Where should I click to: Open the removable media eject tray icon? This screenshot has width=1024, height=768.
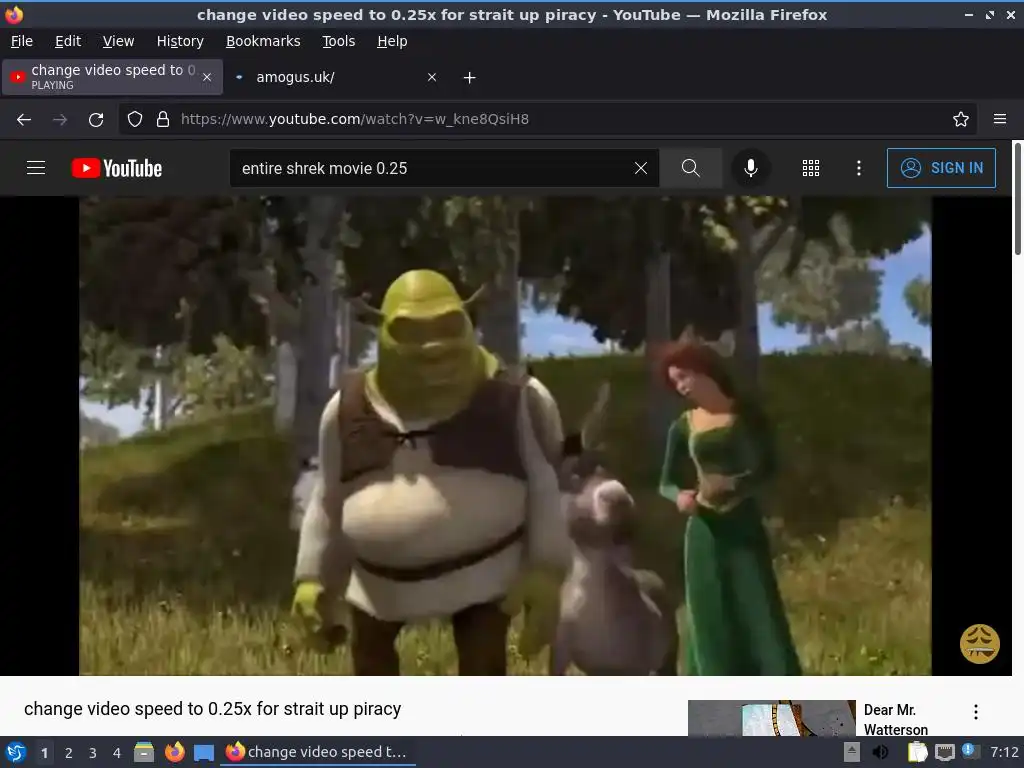(x=852, y=752)
